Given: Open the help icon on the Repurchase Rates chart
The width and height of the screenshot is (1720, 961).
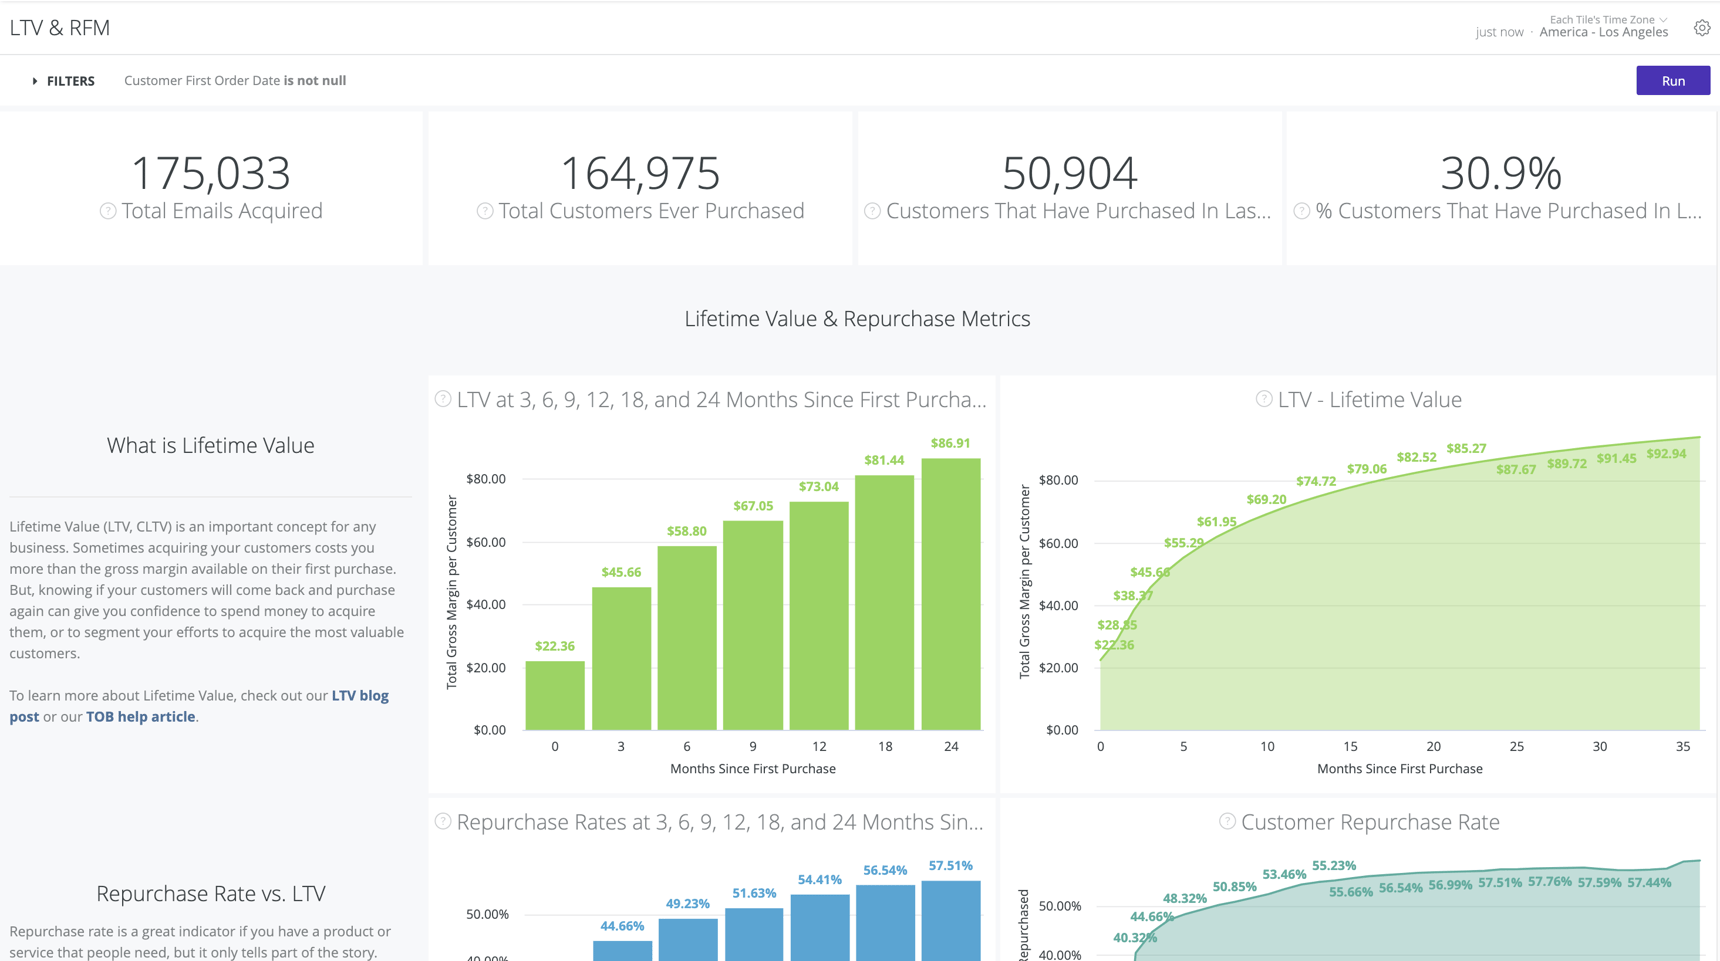Looking at the screenshot, I should pos(441,821).
